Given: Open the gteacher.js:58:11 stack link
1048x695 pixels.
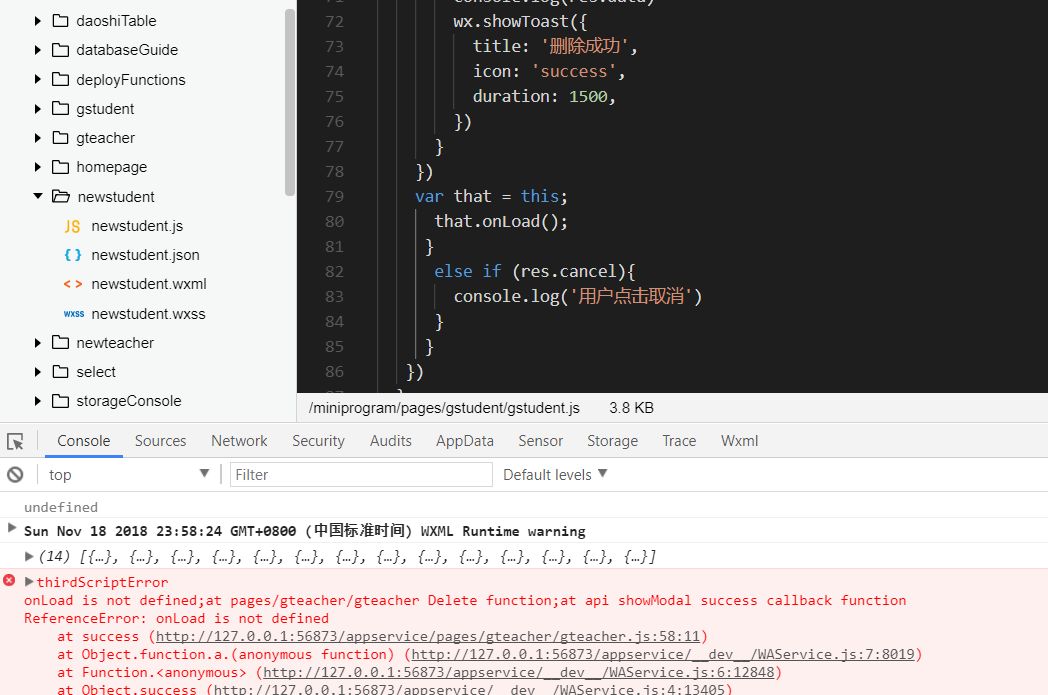Looking at the screenshot, I should click(x=428, y=636).
